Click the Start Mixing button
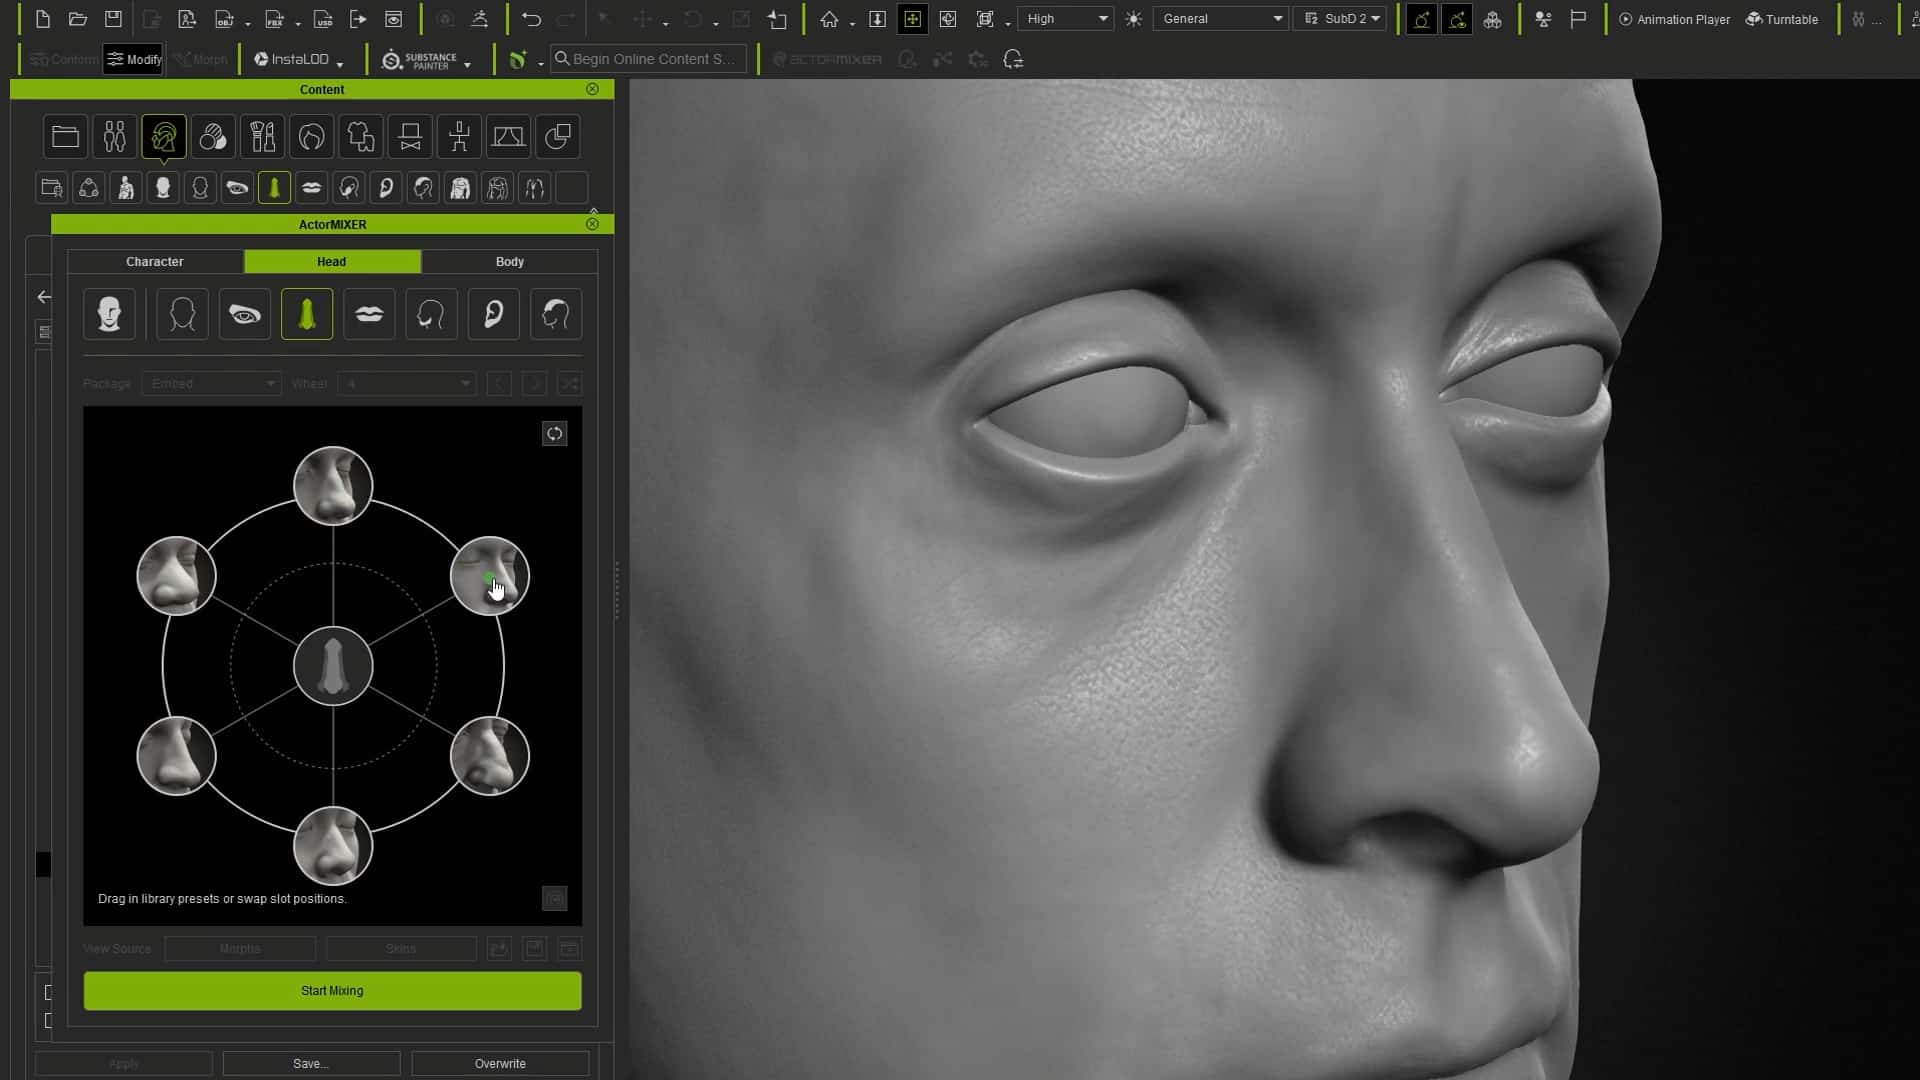1920x1080 pixels. pyautogui.click(x=331, y=991)
